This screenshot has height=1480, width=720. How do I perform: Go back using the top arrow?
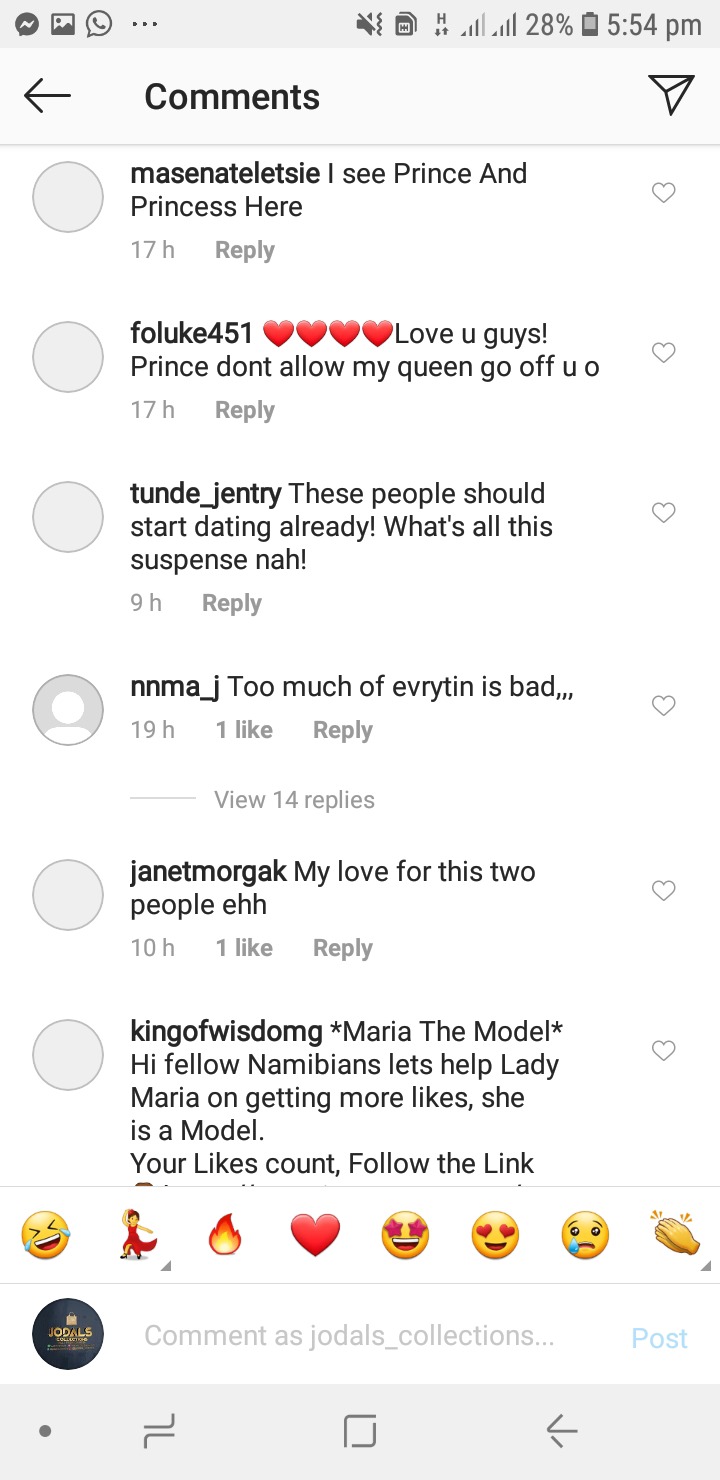tap(47, 96)
